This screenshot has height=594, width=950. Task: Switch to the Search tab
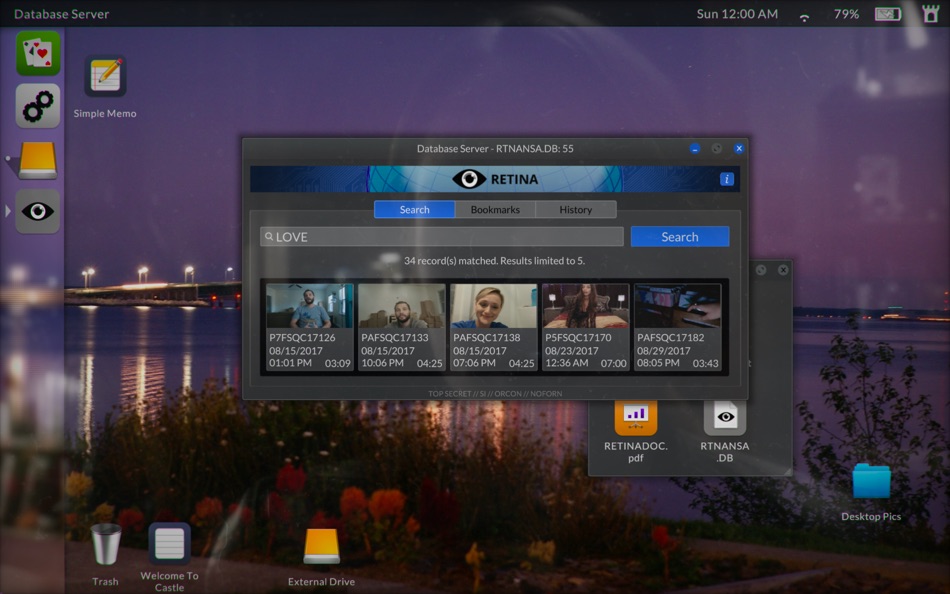point(414,210)
